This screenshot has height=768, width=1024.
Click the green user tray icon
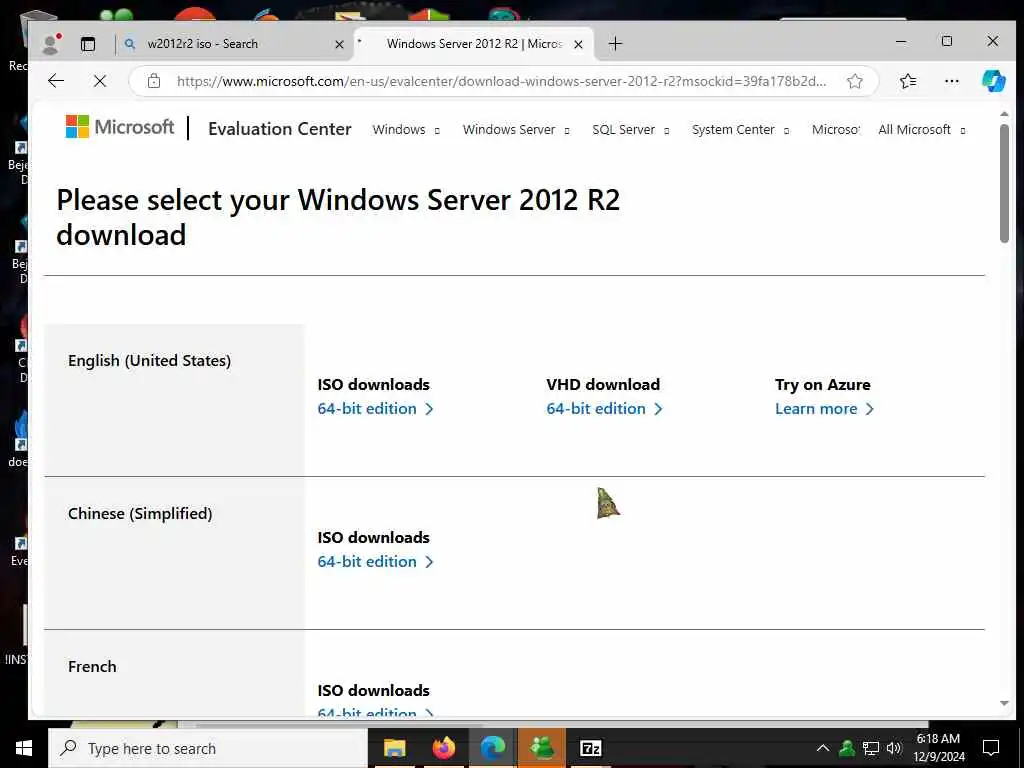[x=847, y=748]
